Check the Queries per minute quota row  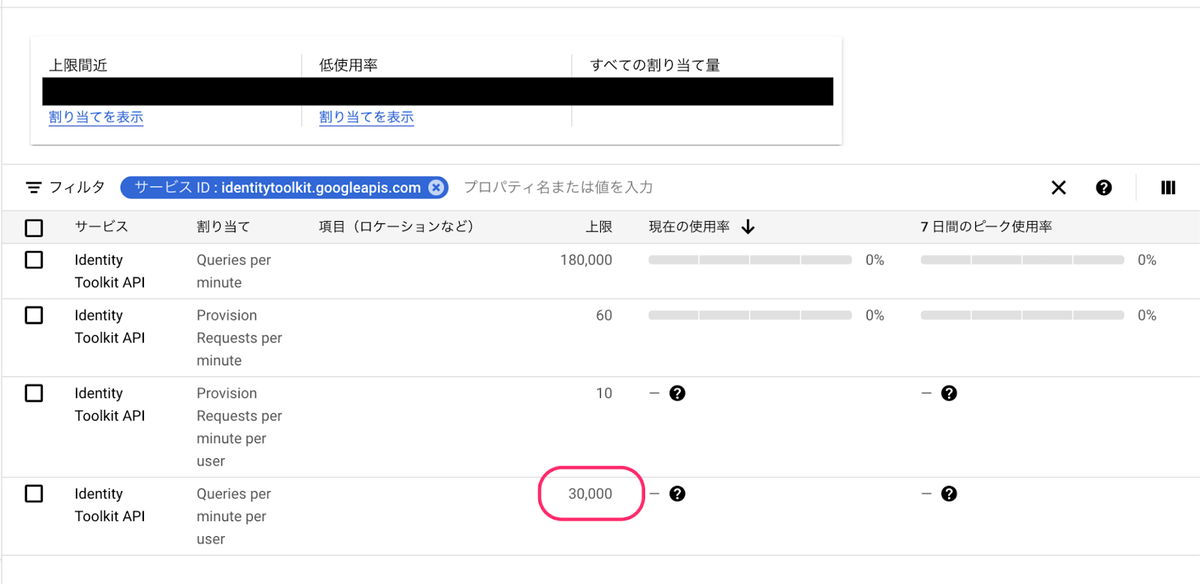coord(33,259)
